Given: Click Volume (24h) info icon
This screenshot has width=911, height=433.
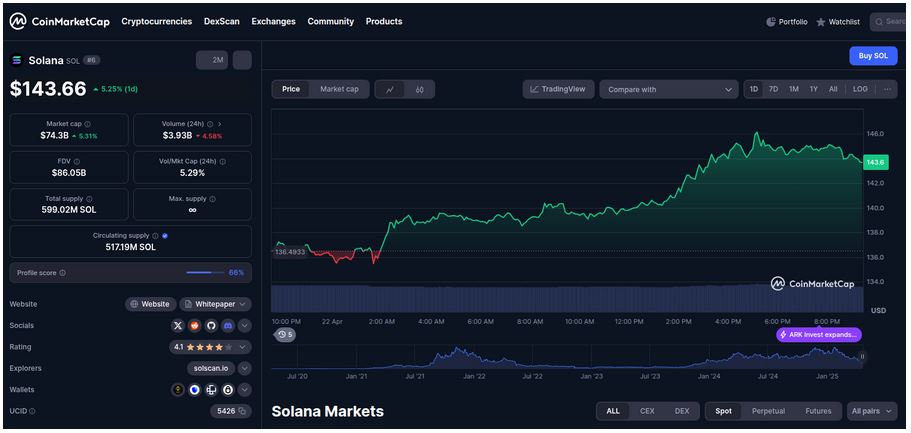Looking at the screenshot, I should [x=210, y=124].
